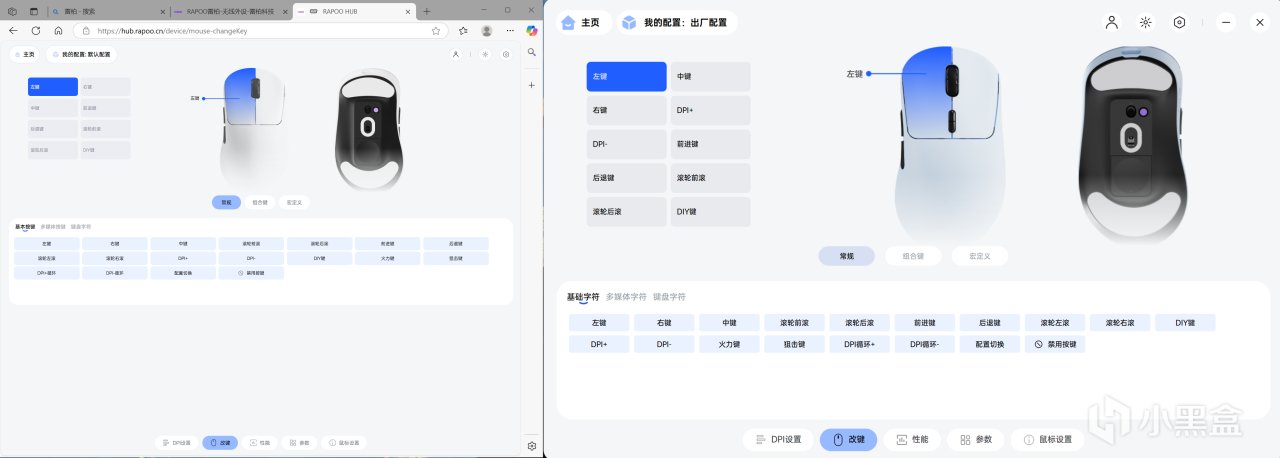Open DPI设置 in the desktop app bottom bar
1280x458 pixels.
pos(779,440)
